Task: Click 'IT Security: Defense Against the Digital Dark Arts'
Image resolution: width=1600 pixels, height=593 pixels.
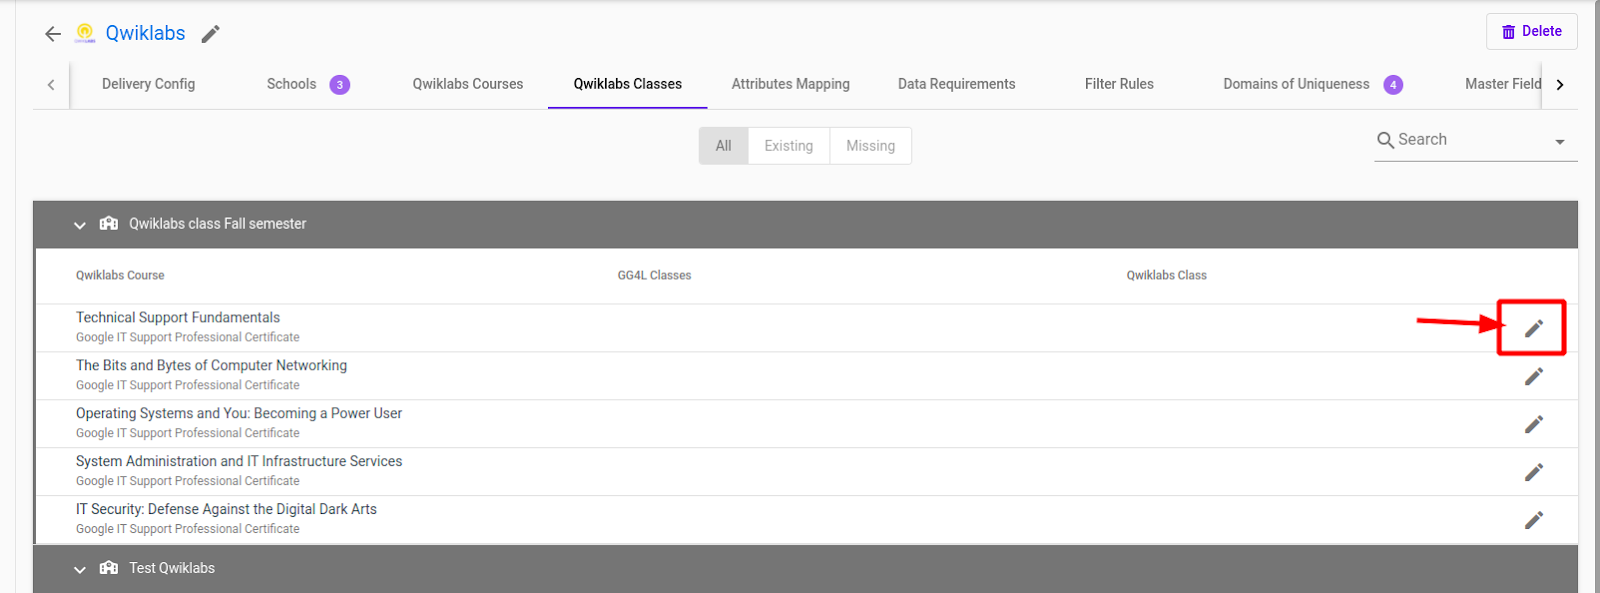Action: coord(226,510)
